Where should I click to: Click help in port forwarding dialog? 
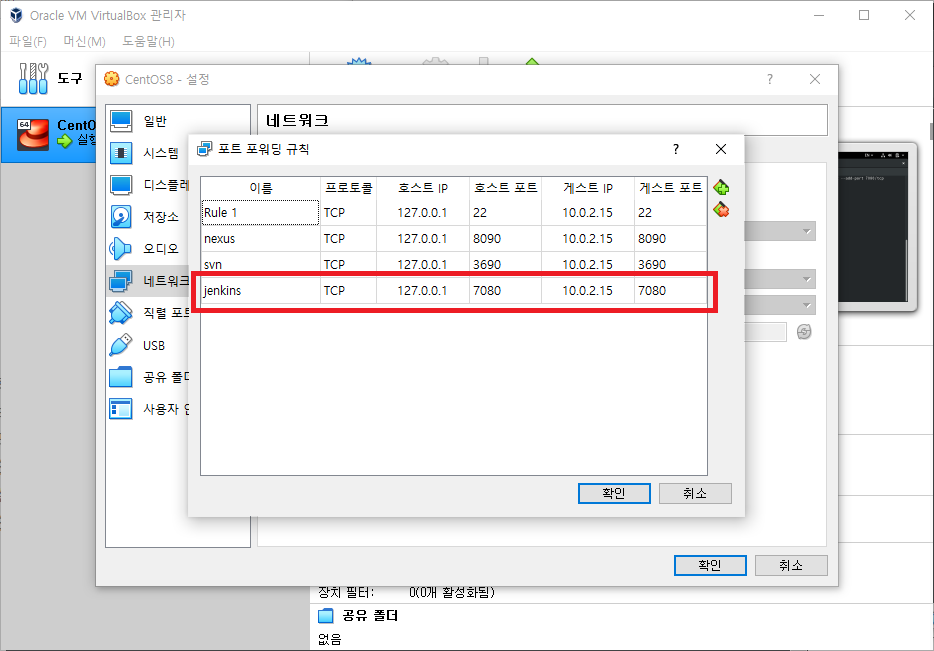click(675, 149)
